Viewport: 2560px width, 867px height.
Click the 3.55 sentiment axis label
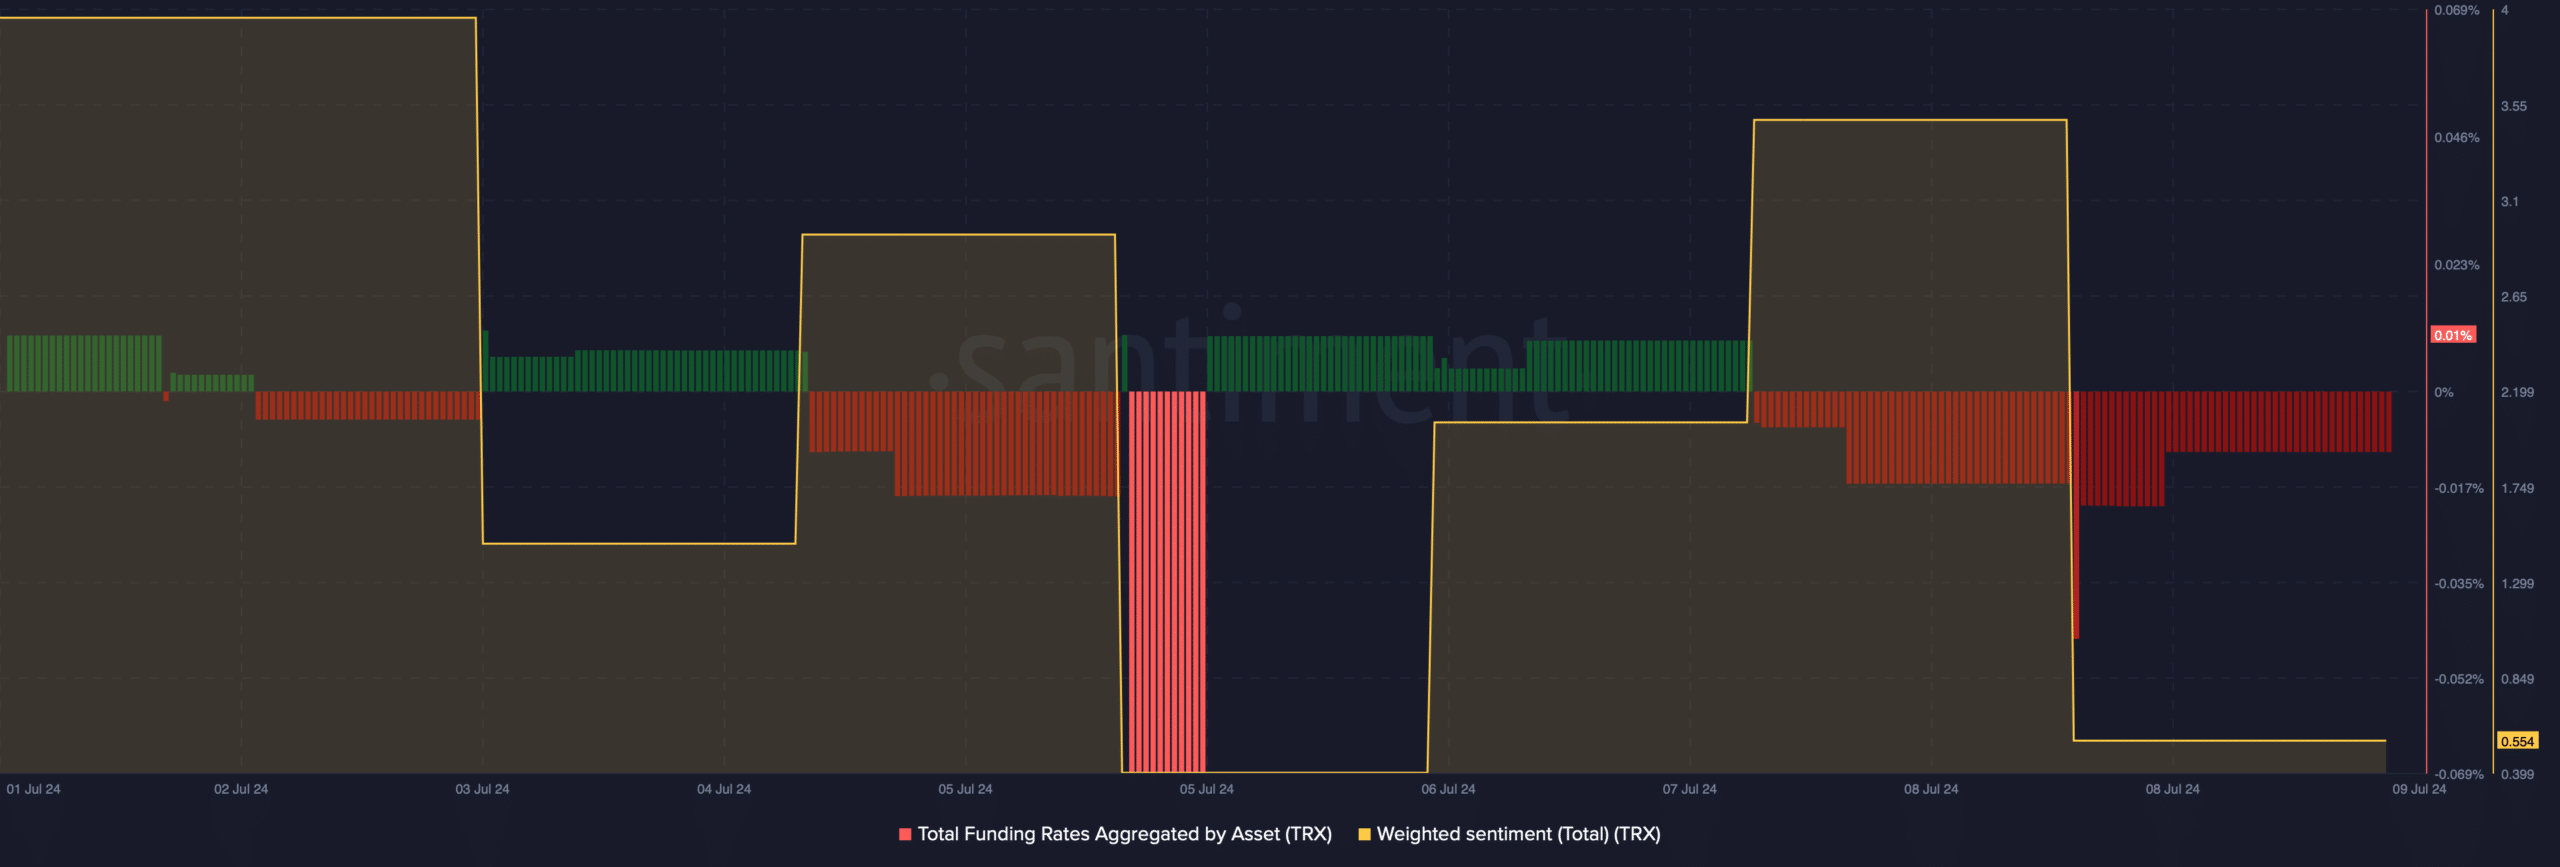[2513, 106]
